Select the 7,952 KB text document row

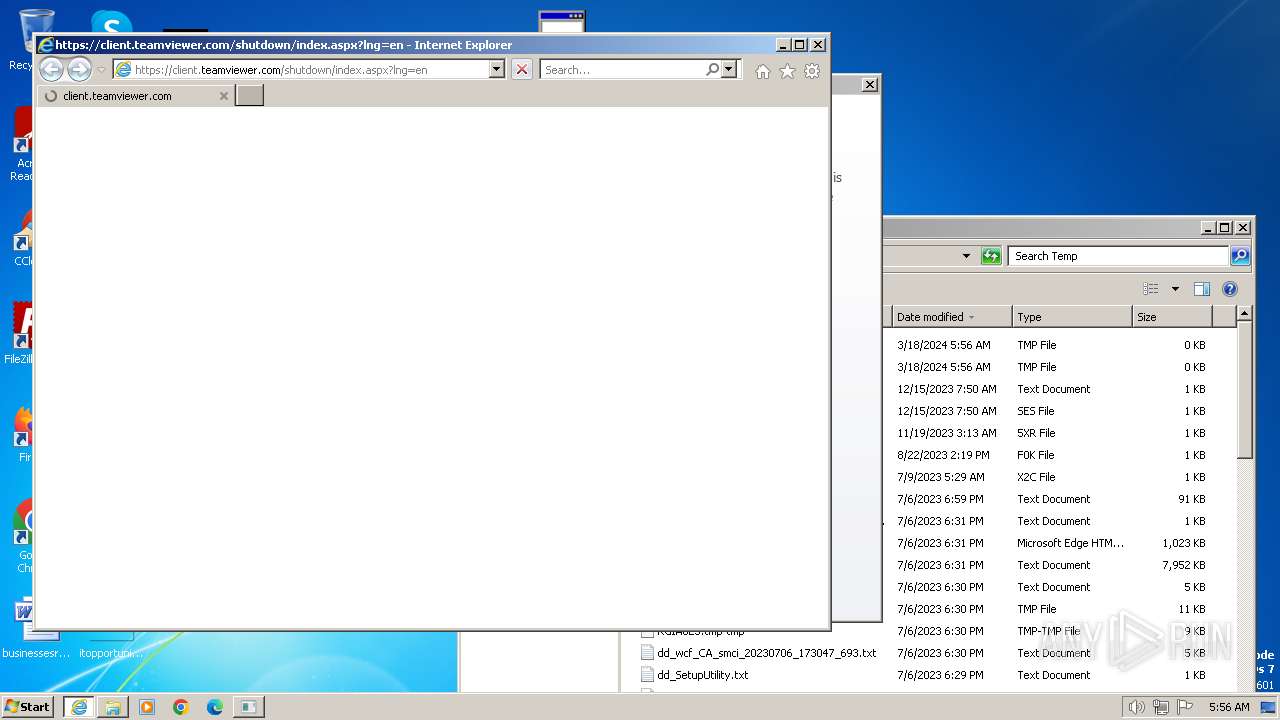pyautogui.click(x=1050, y=565)
